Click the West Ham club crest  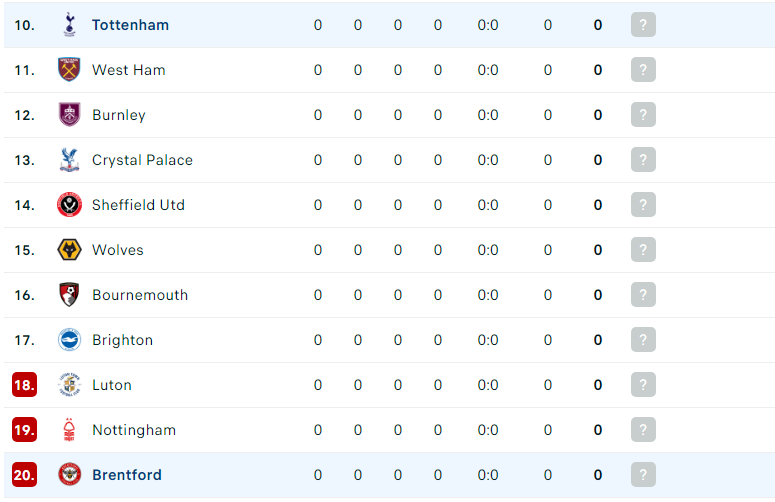point(69,70)
